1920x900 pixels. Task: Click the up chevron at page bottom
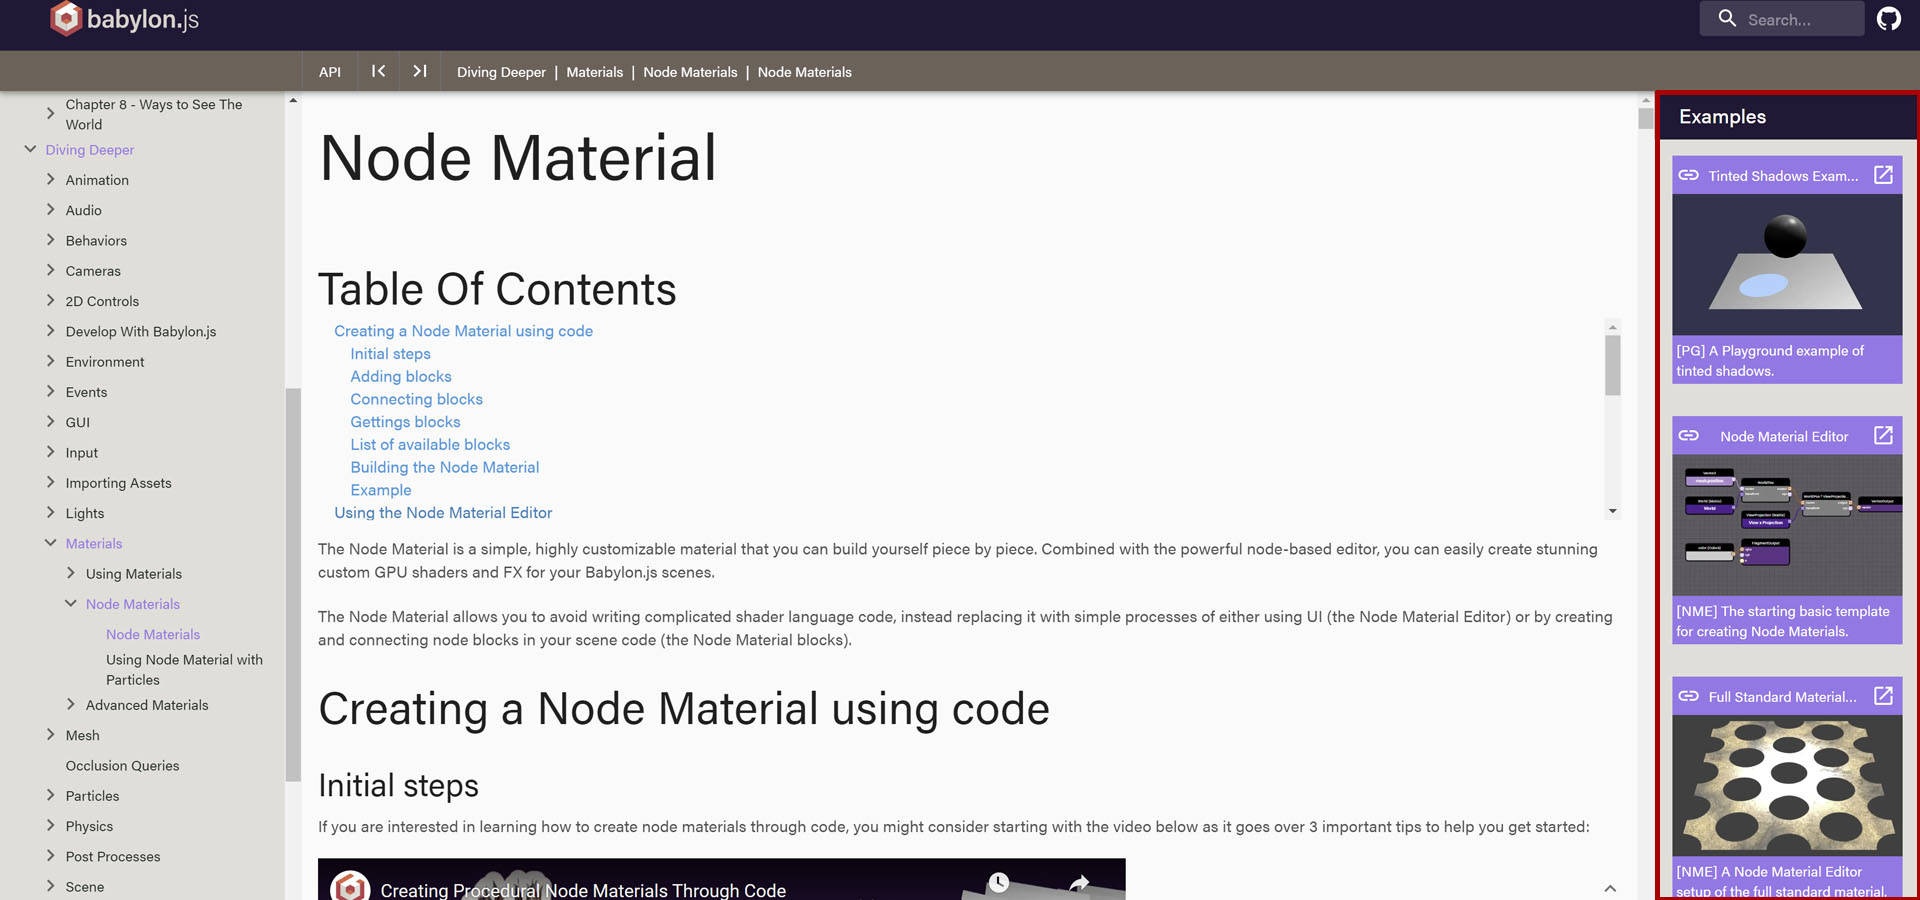1610,888
